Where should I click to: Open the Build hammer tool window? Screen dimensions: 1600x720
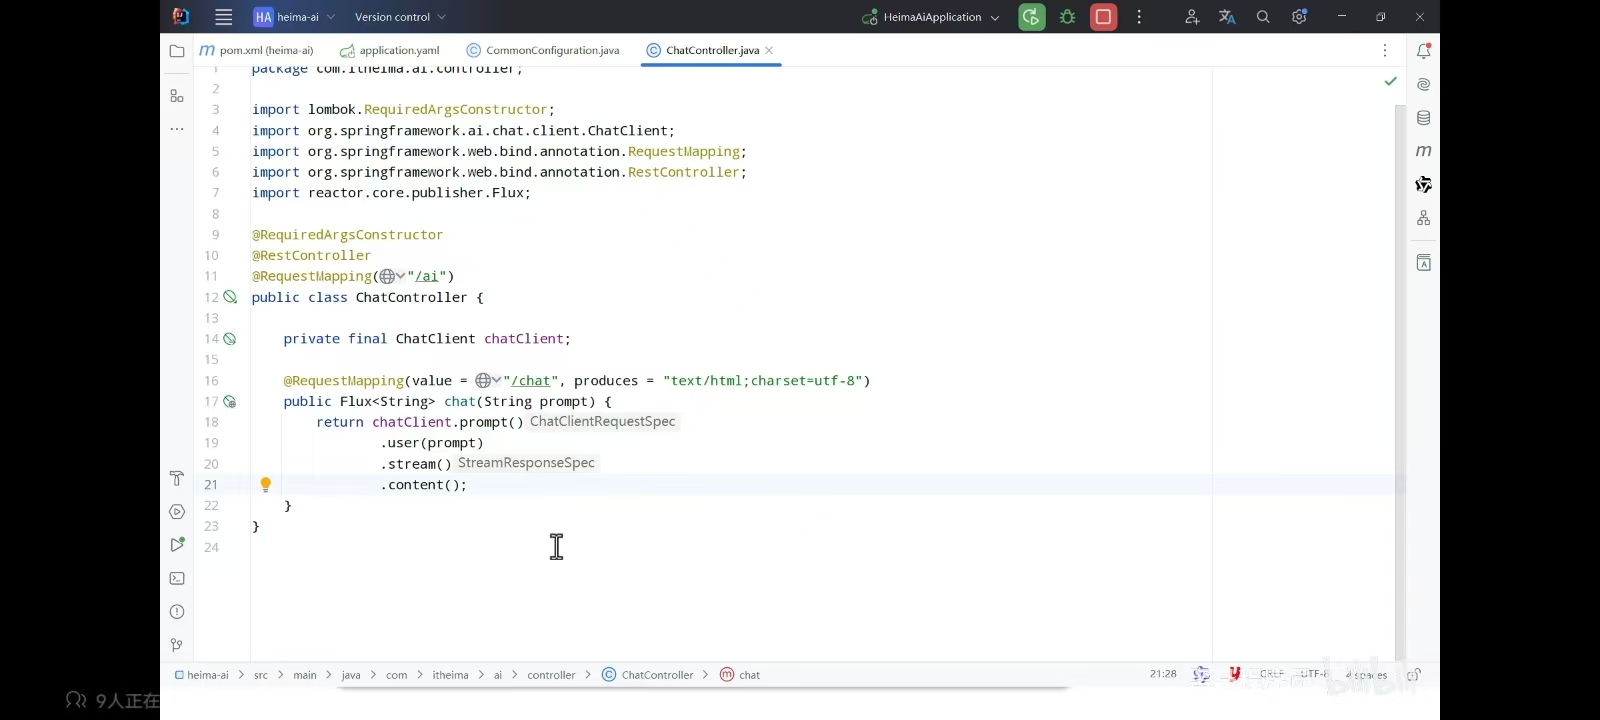[177, 478]
